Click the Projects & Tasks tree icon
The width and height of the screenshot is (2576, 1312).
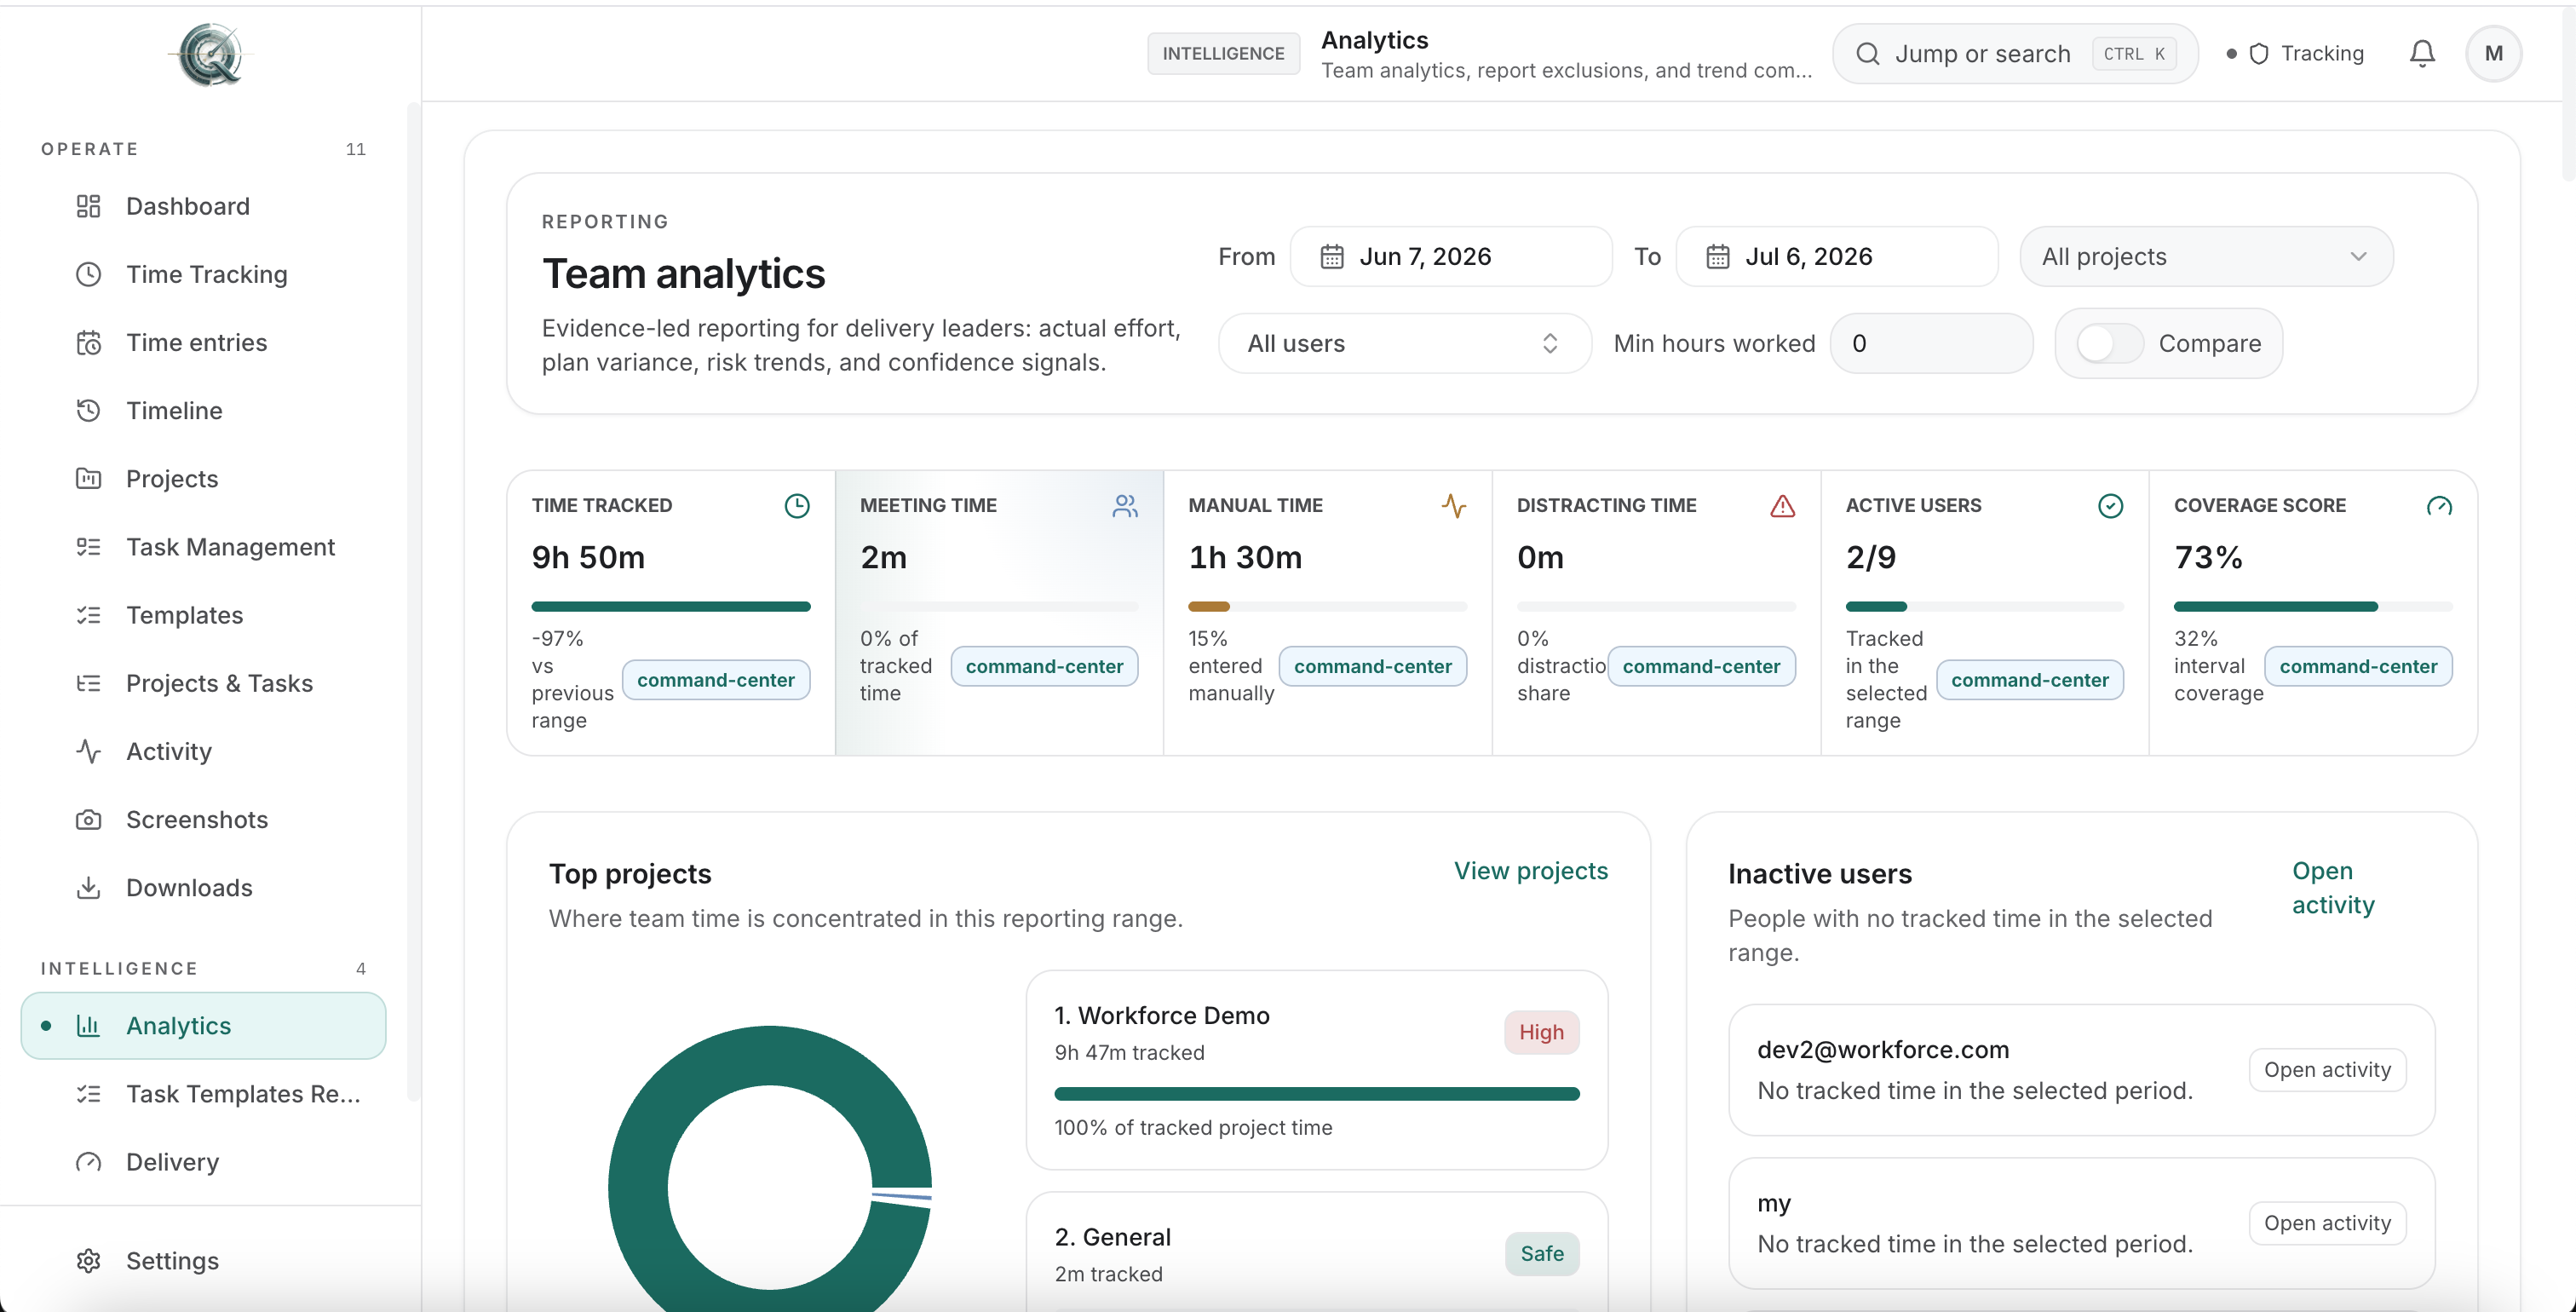[88, 683]
